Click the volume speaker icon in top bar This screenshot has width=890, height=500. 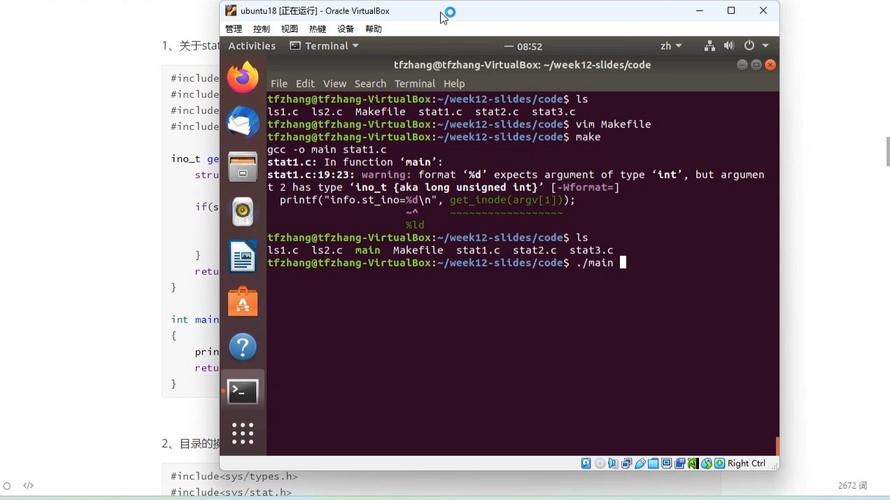point(729,46)
